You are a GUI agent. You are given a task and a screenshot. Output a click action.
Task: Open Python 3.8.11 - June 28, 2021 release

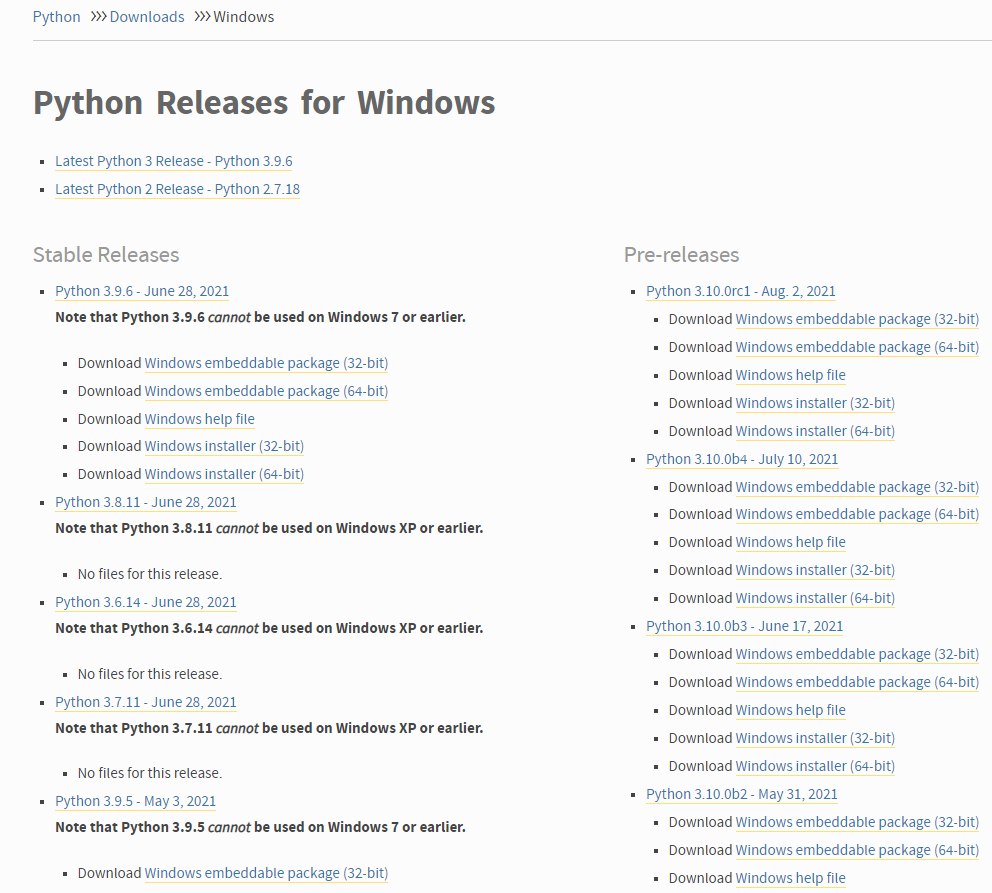tap(146, 502)
